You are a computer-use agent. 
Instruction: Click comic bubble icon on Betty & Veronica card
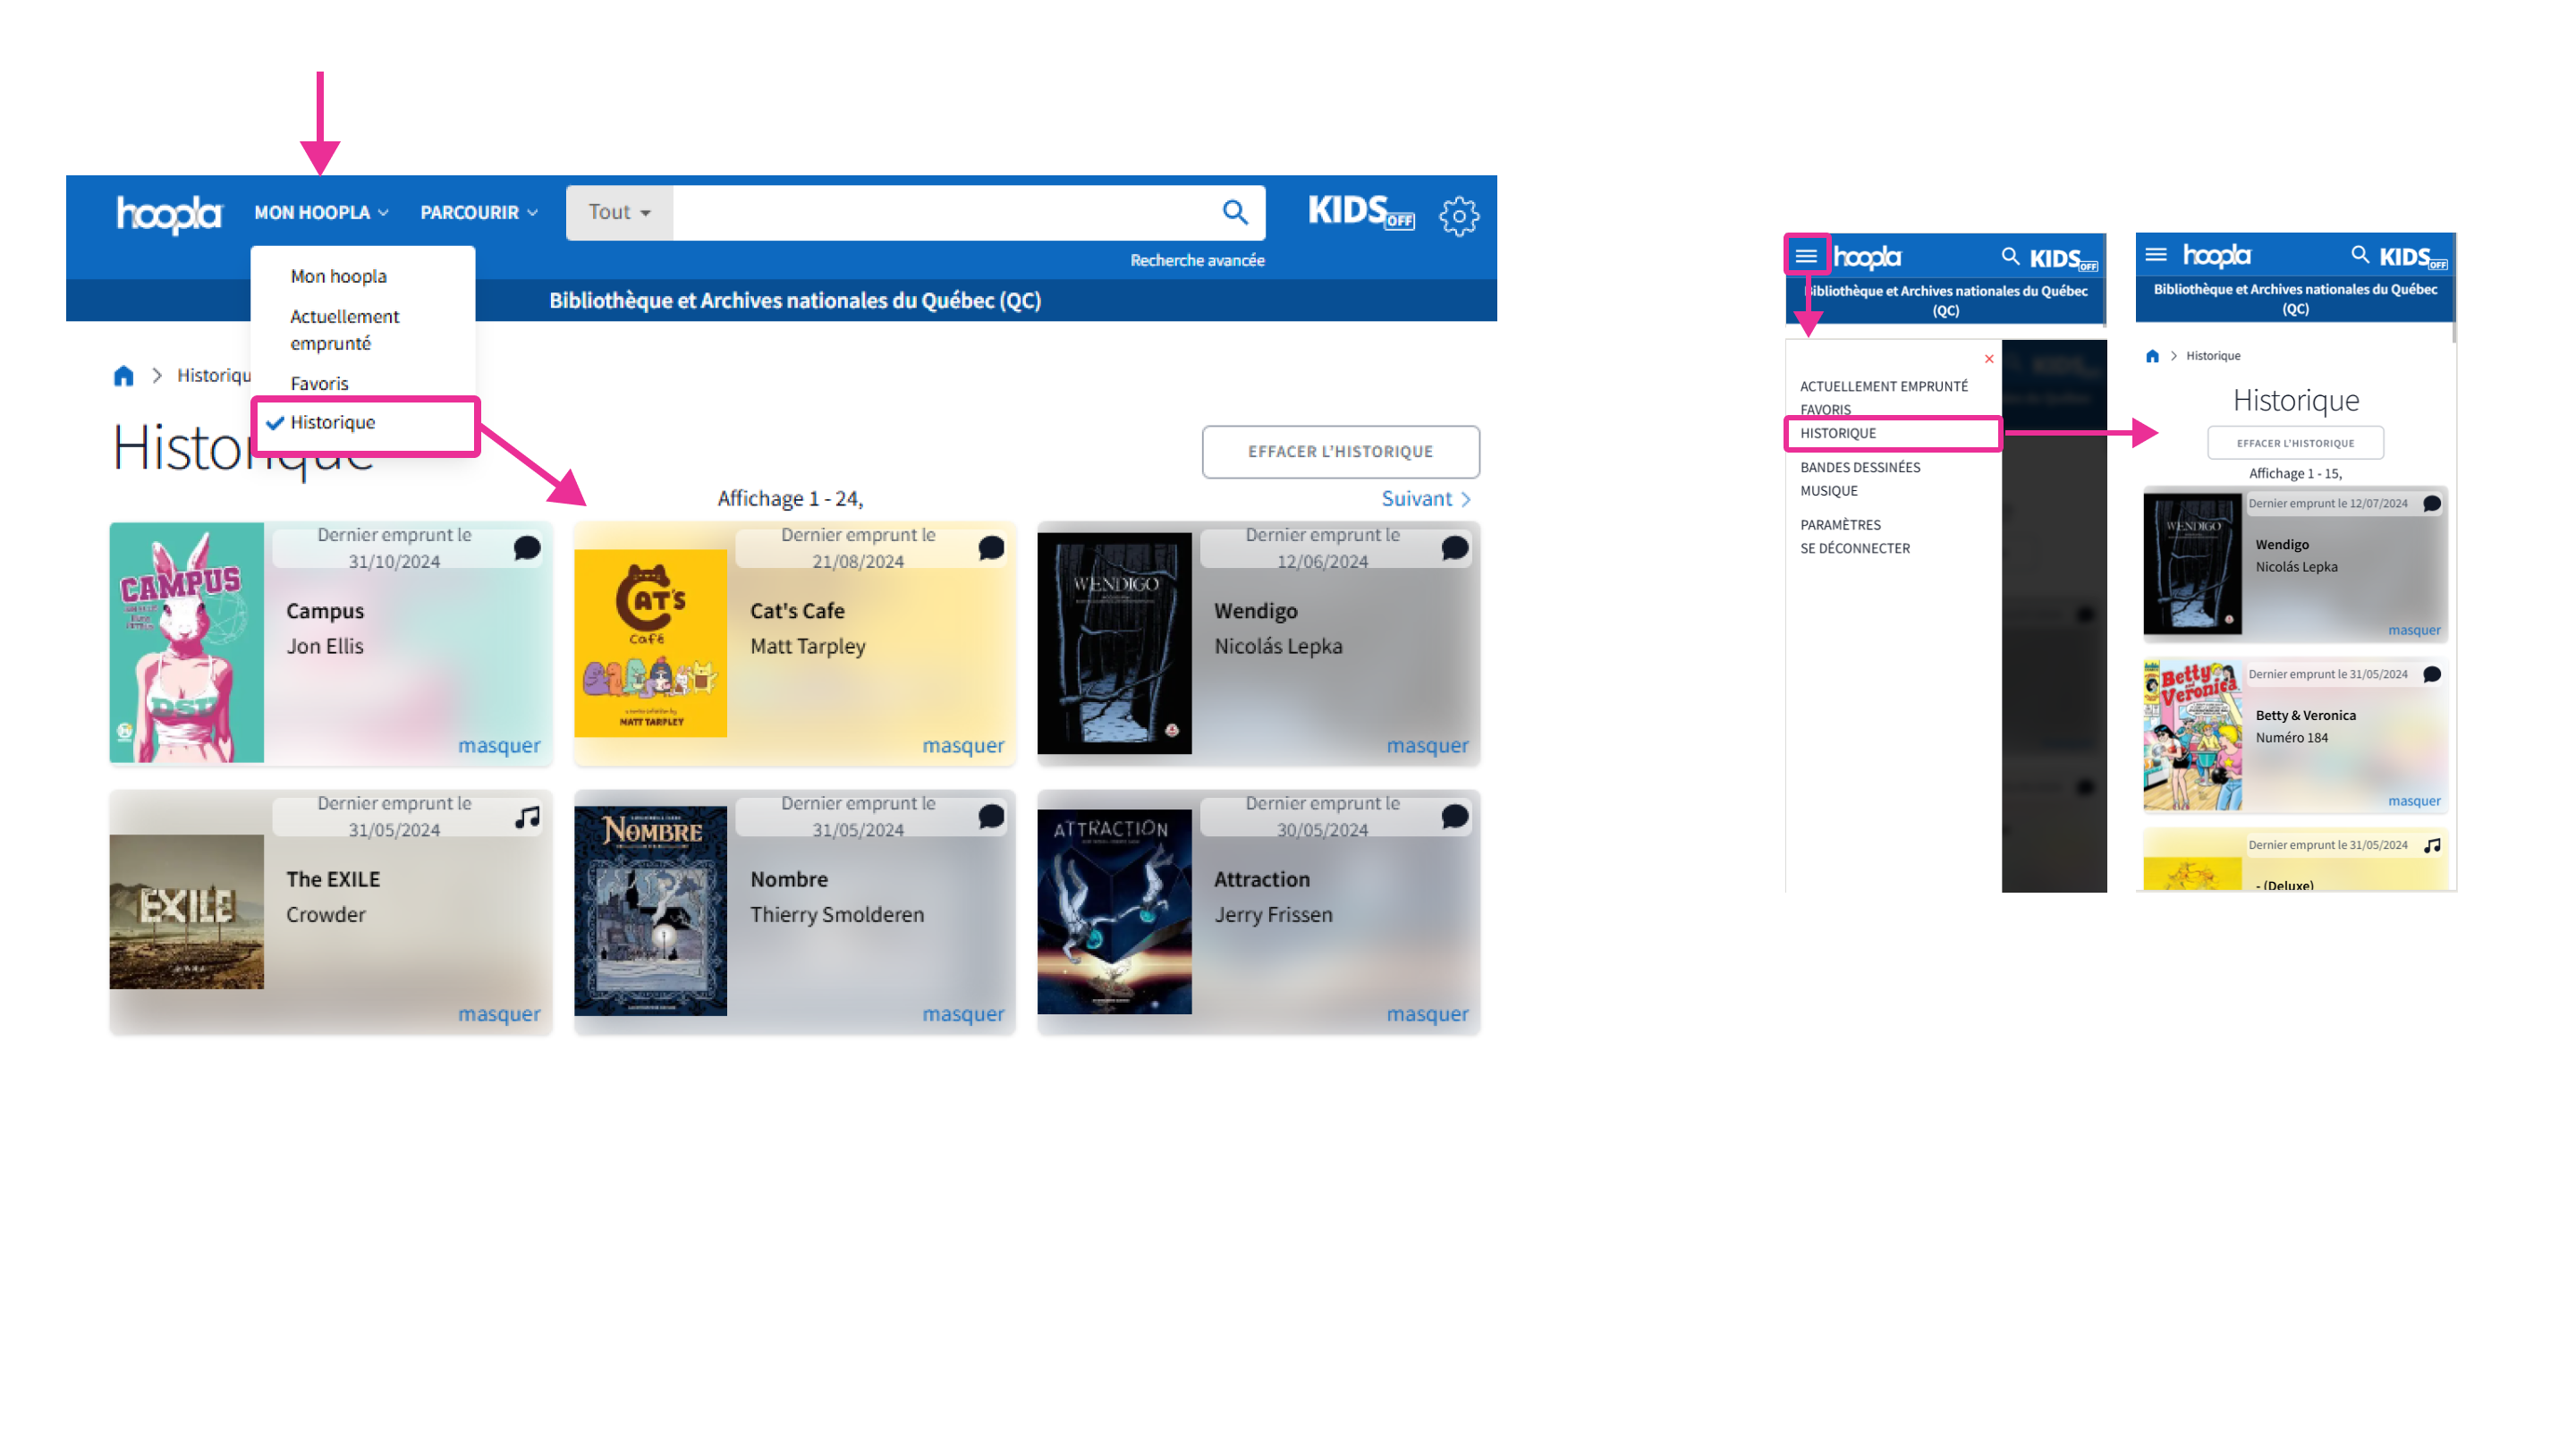[2432, 675]
